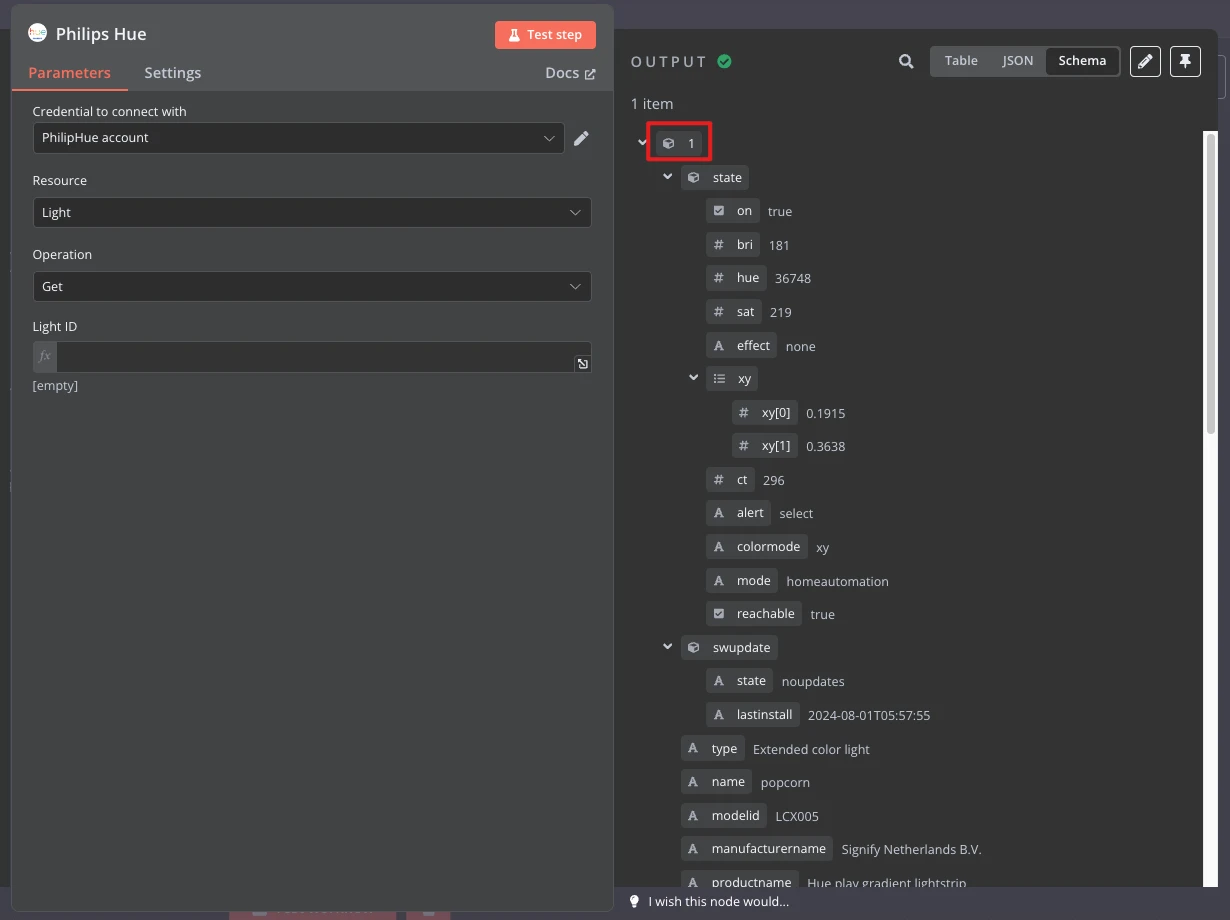Click the output panel vertical scrollbar
Image resolution: width=1230 pixels, height=920 pixels.
click(x=1211, y=284)
